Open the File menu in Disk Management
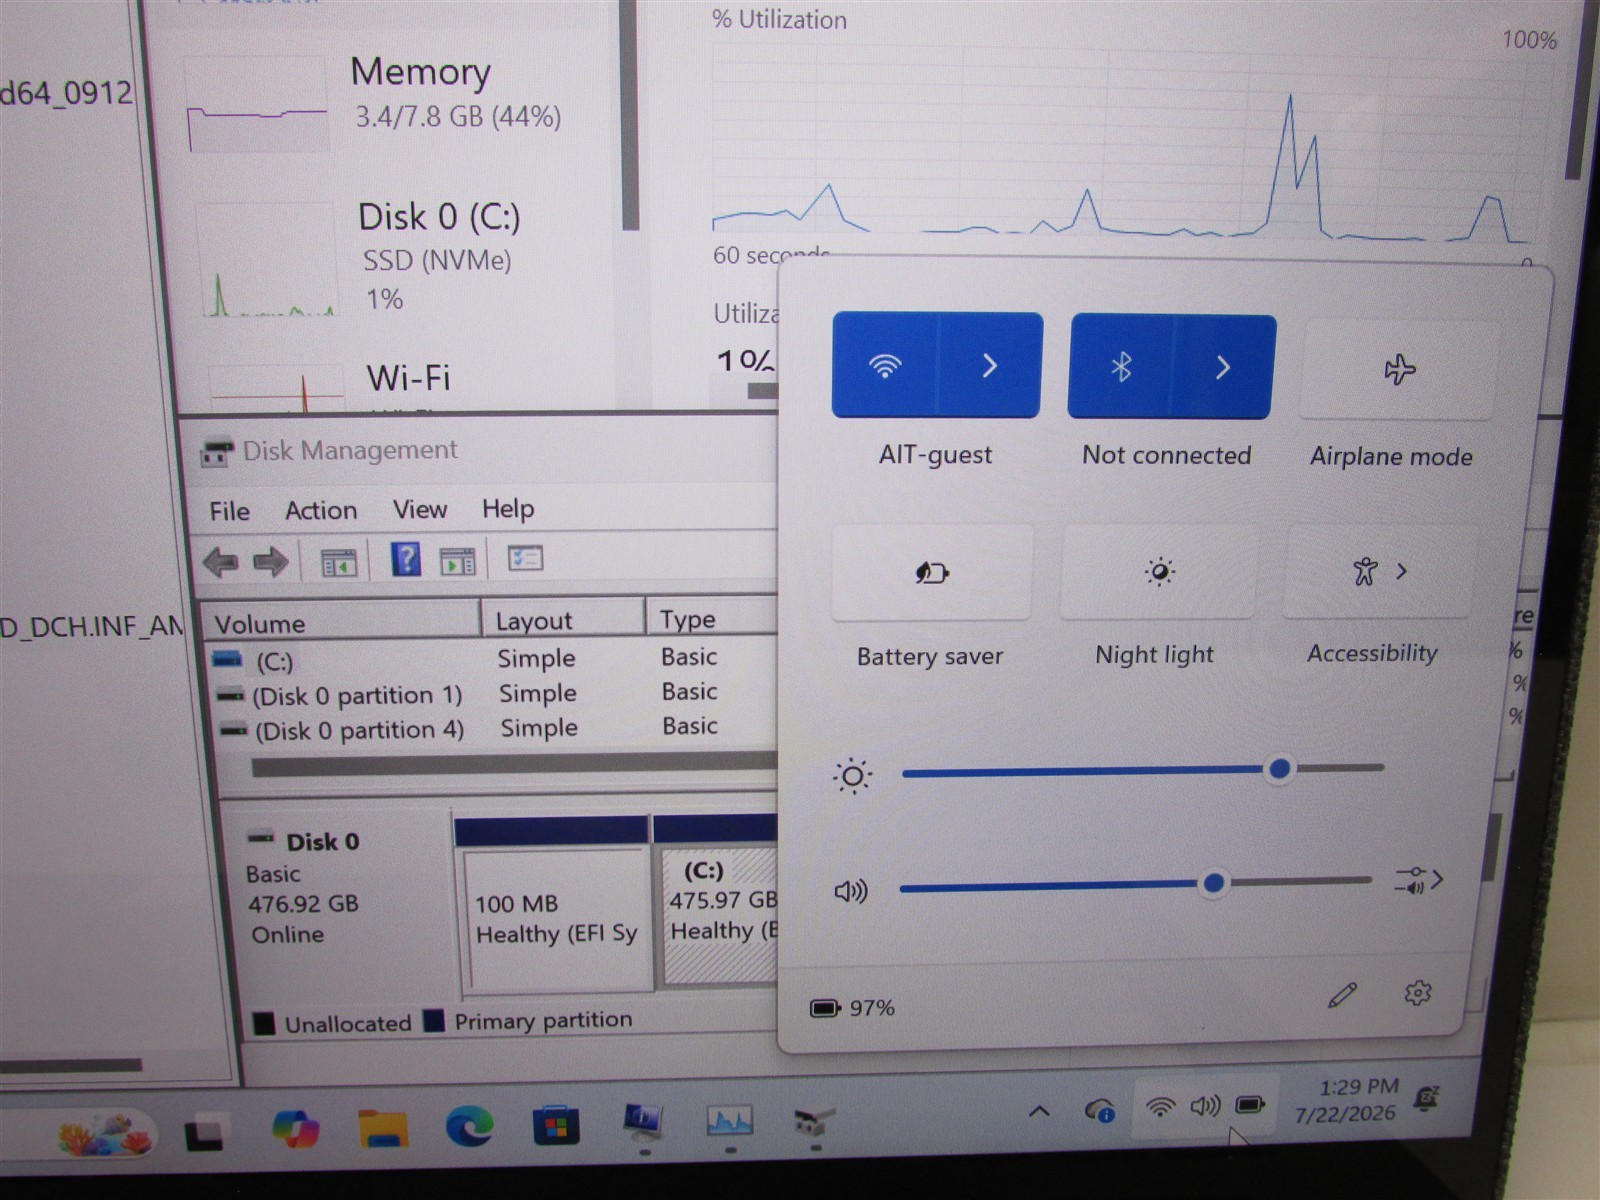Viewport: 1600px width, 1200px height. tap(230, 511)
